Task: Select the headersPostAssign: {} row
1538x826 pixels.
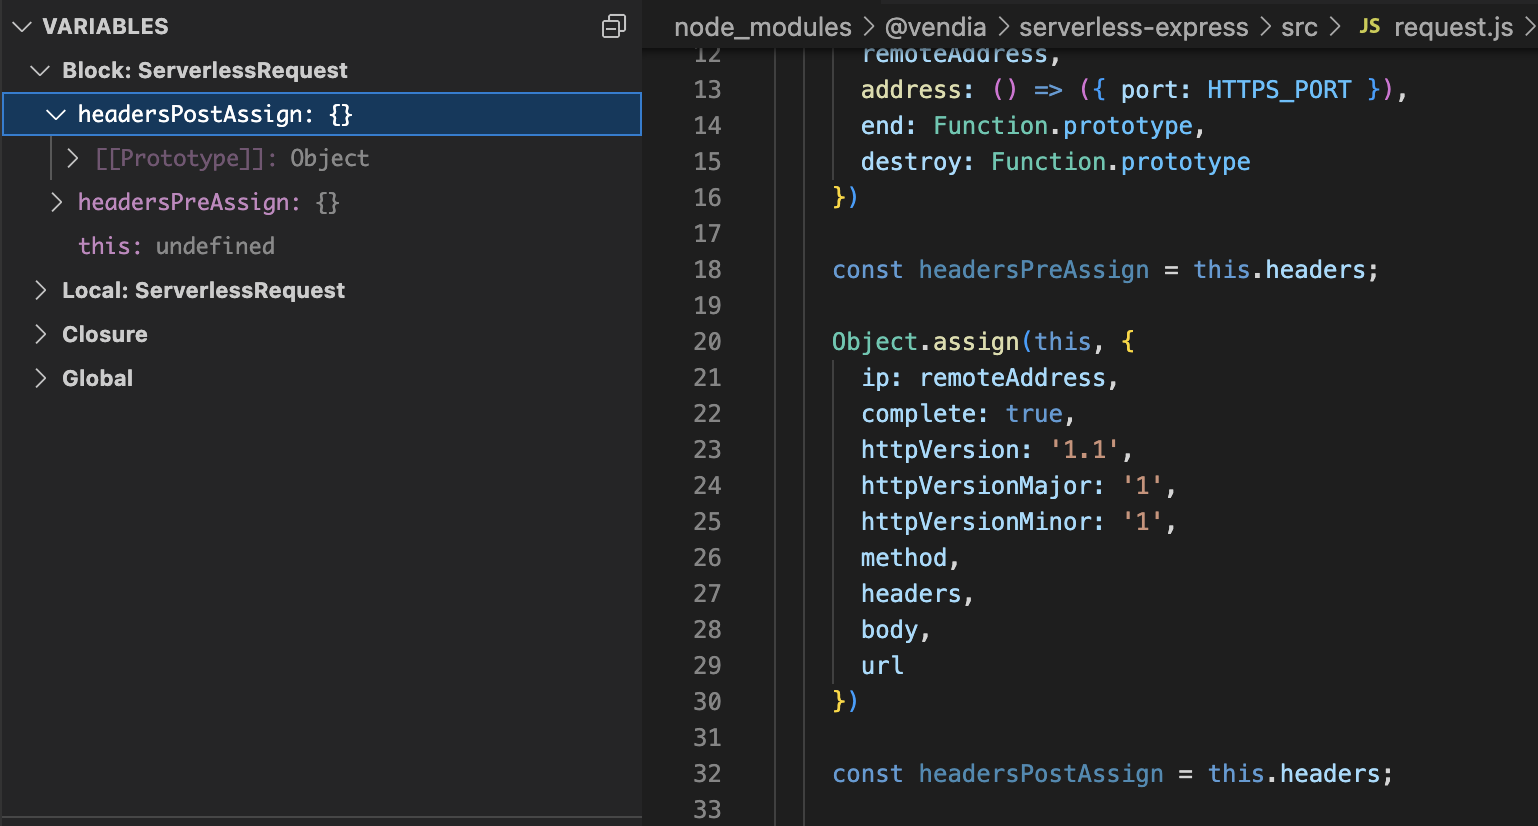Action: (321, 114)
